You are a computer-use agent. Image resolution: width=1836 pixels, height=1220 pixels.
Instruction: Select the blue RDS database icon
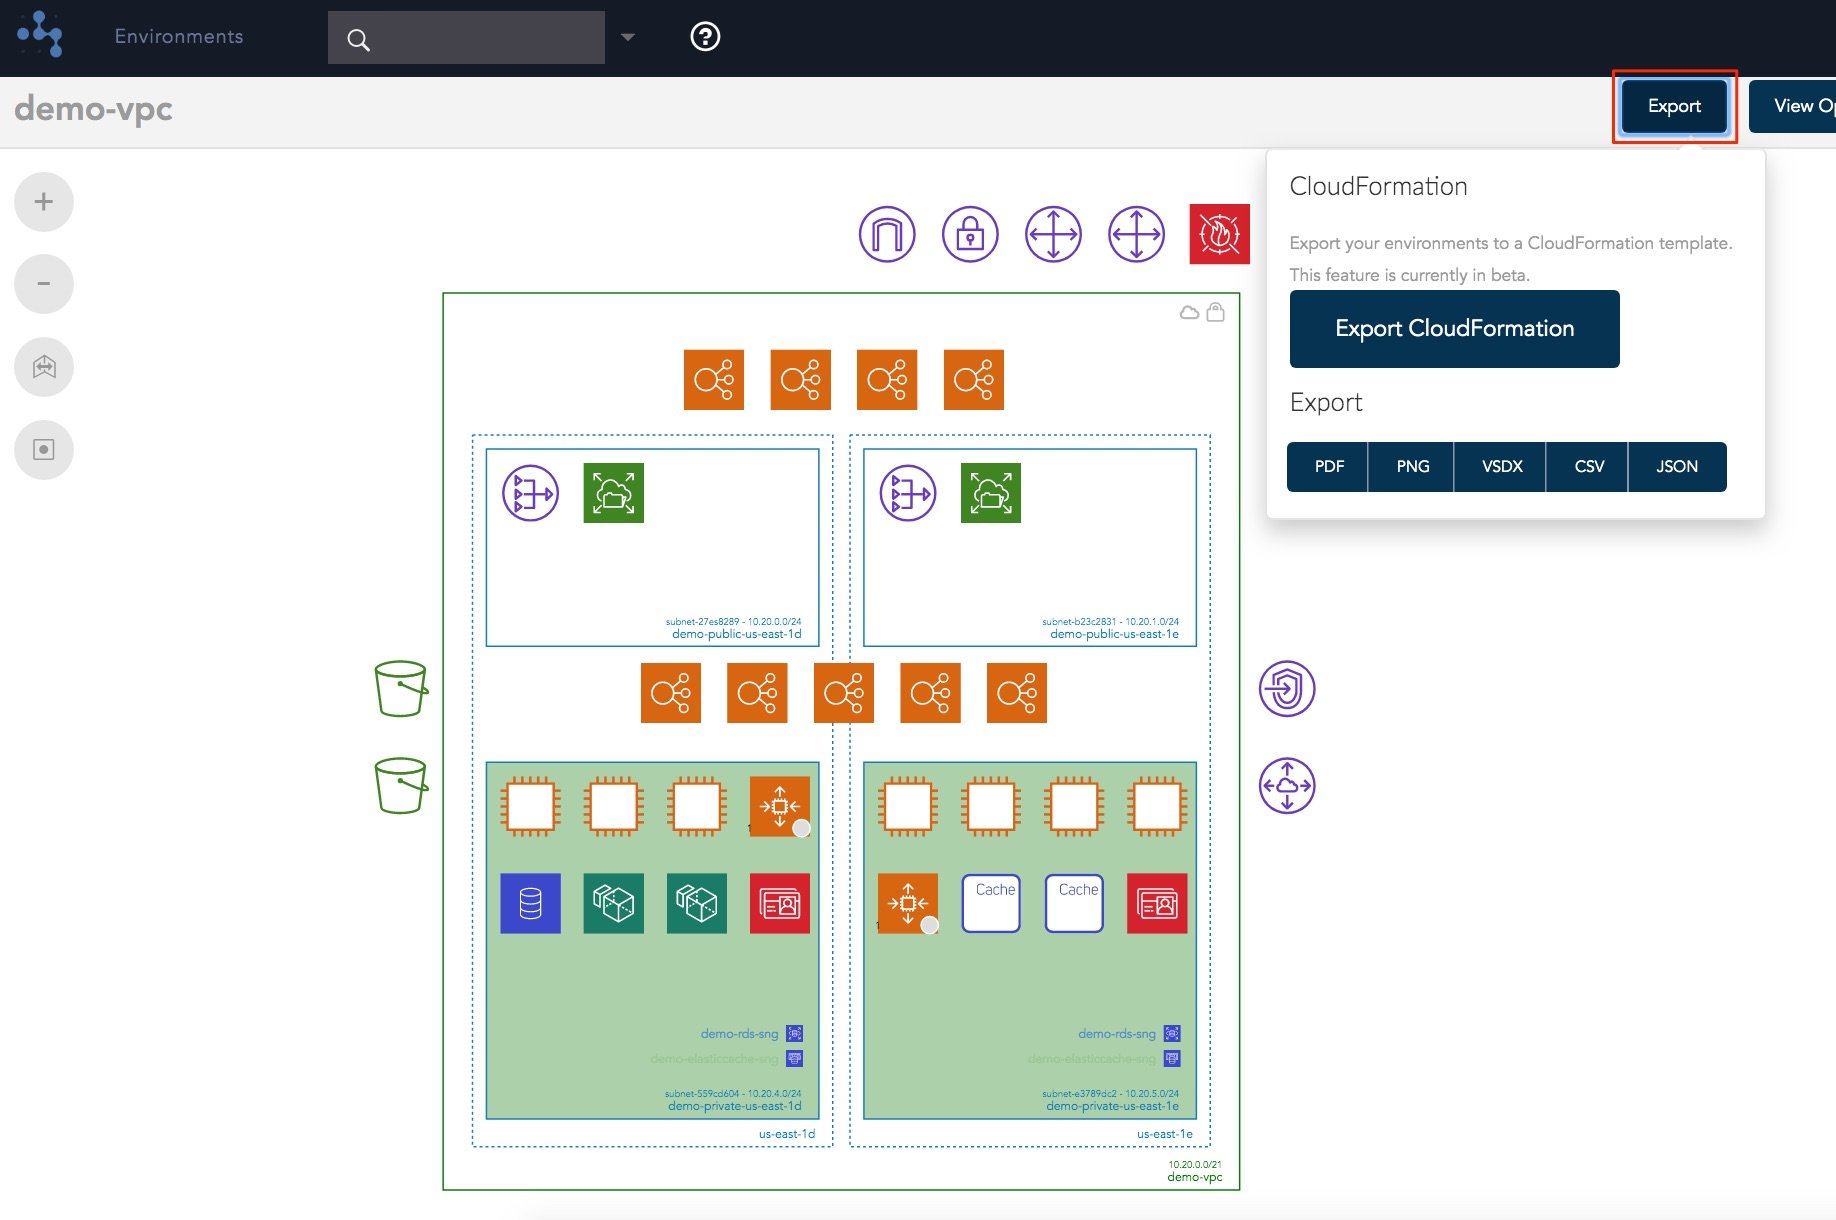[530, 904]
